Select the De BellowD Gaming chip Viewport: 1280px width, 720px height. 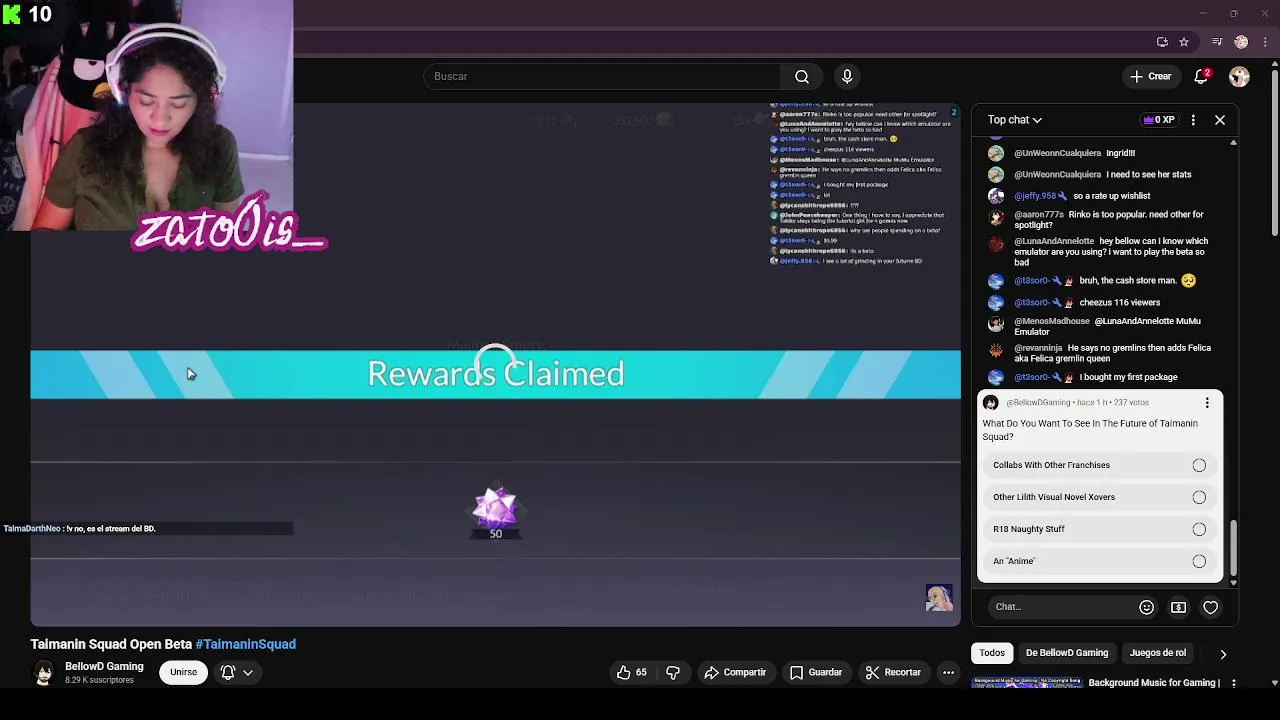click(x=1067, y=653)
